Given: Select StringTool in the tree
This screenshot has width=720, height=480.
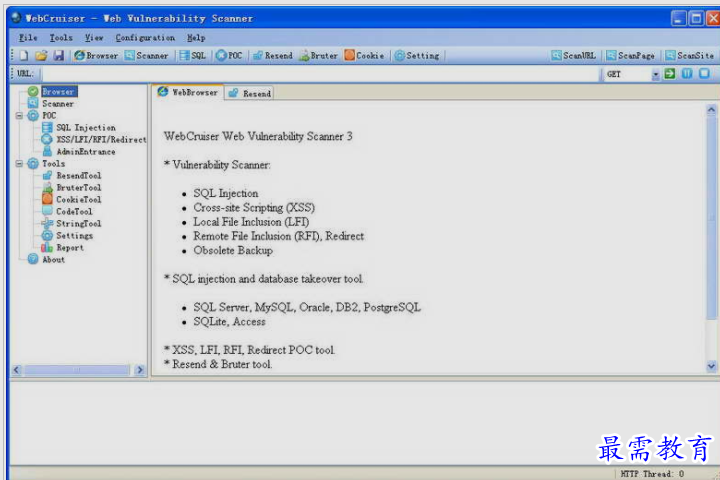Looking at the screenshot, I should coord(79,223).
